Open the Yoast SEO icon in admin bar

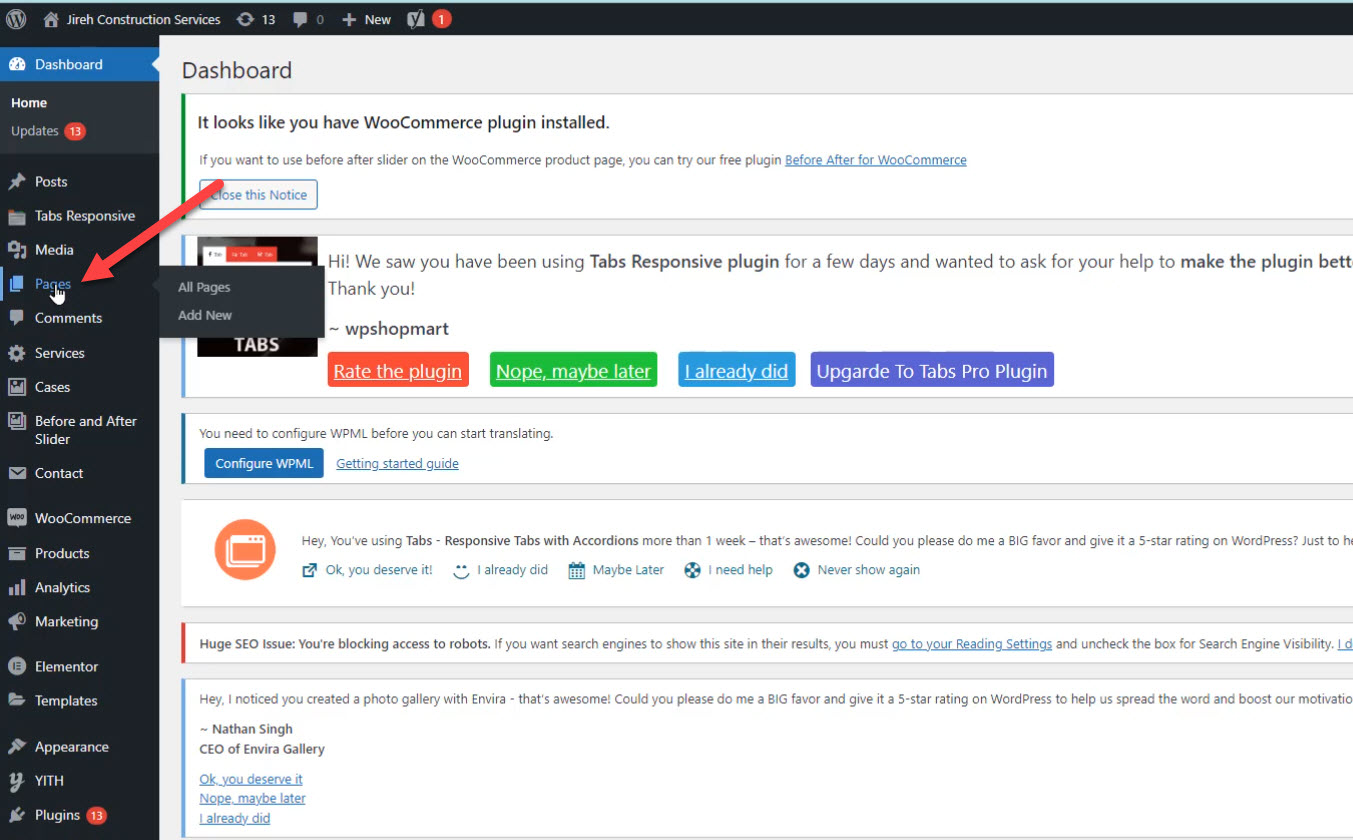click(x=416, y=19)
